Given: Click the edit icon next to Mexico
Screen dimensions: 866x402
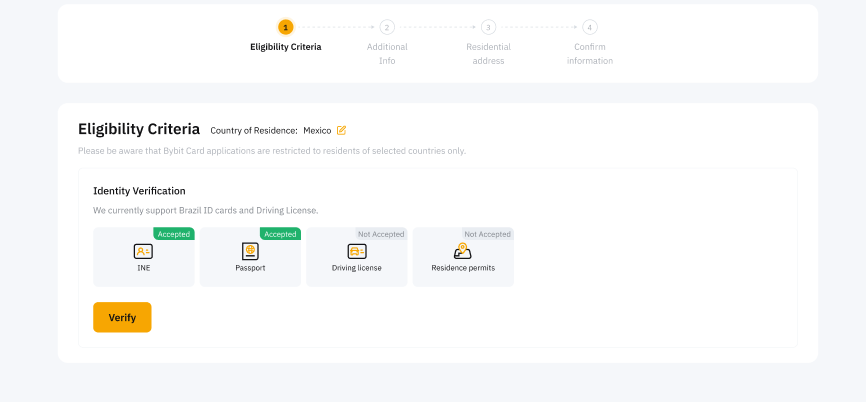Looking at the screenshot, I should pos(341,130).
